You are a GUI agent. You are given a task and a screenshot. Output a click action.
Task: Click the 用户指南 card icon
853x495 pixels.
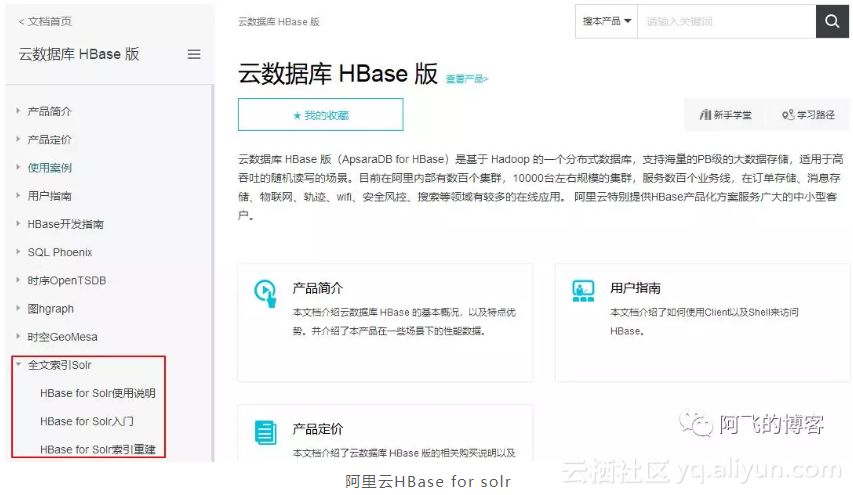pos(583,291)
